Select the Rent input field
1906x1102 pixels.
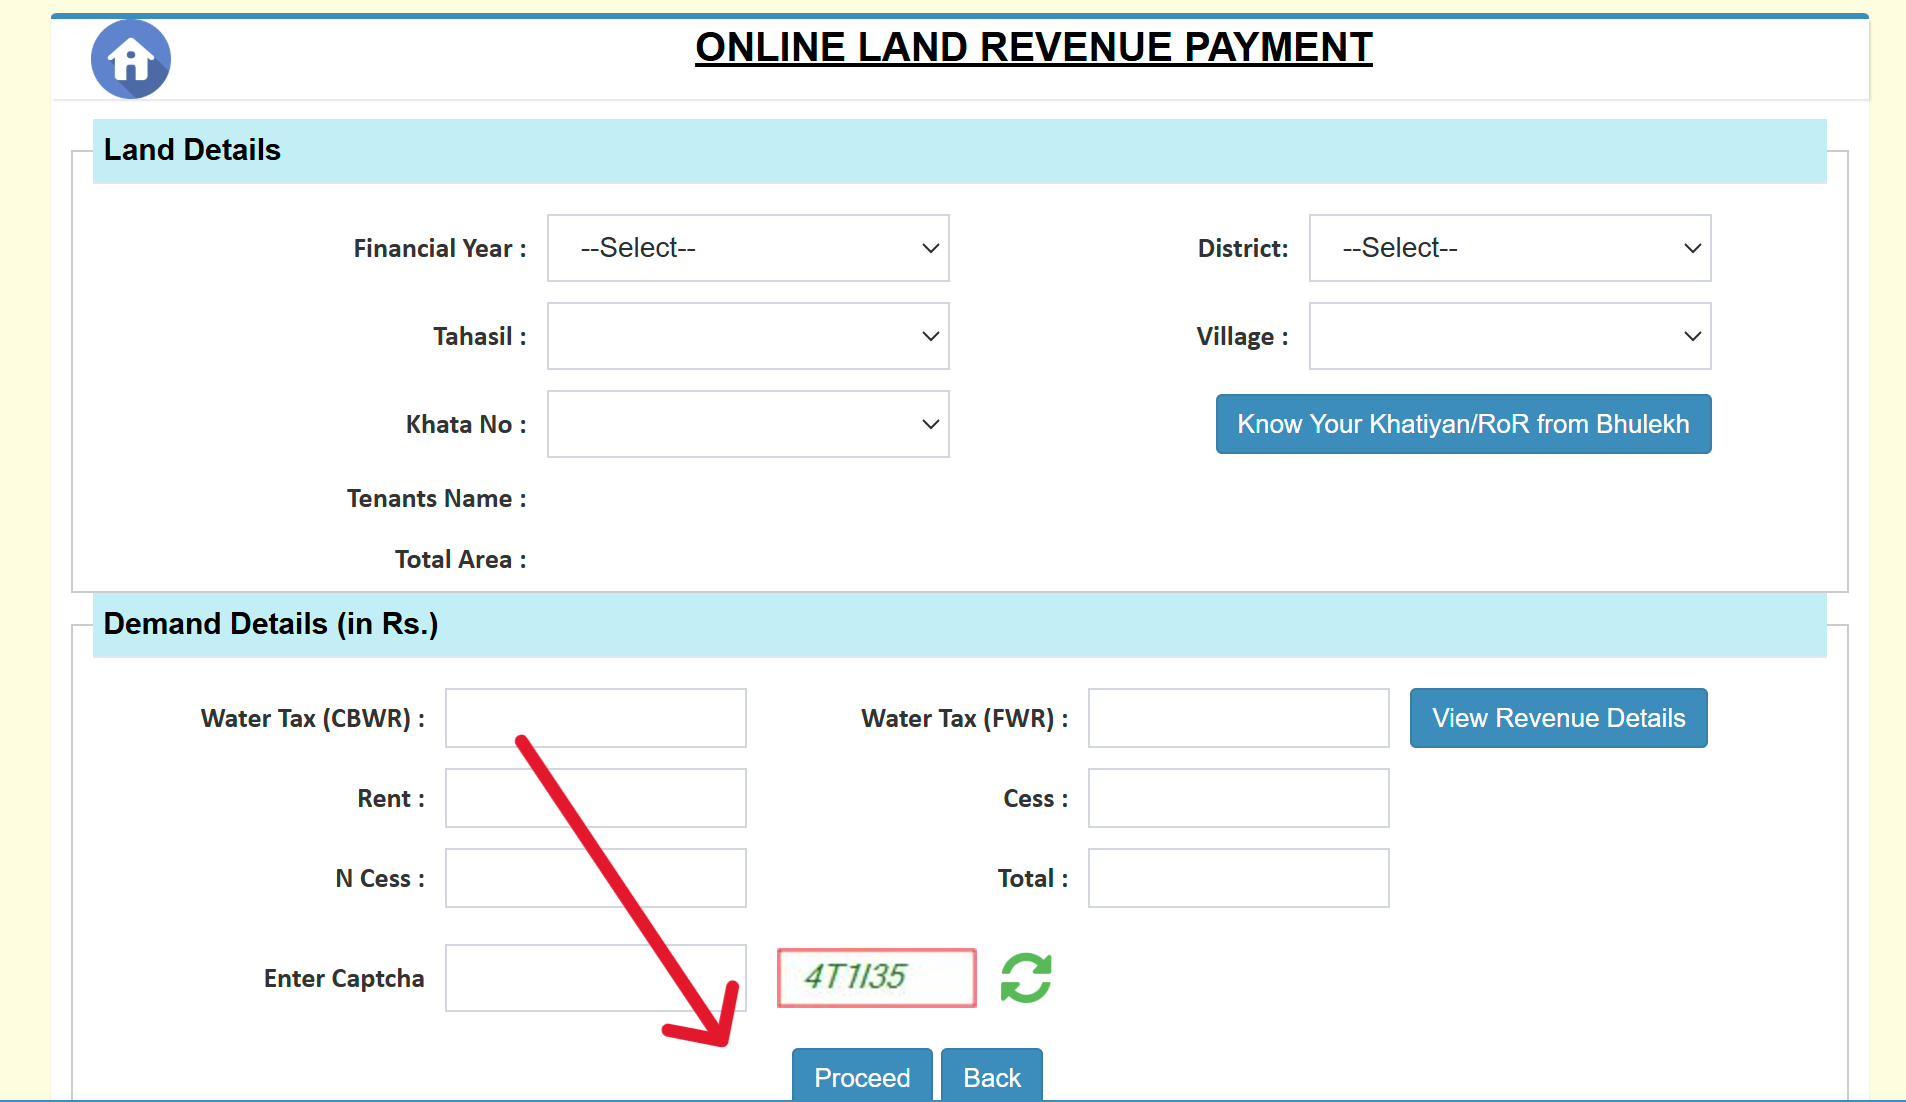click(x=596, y=798)
